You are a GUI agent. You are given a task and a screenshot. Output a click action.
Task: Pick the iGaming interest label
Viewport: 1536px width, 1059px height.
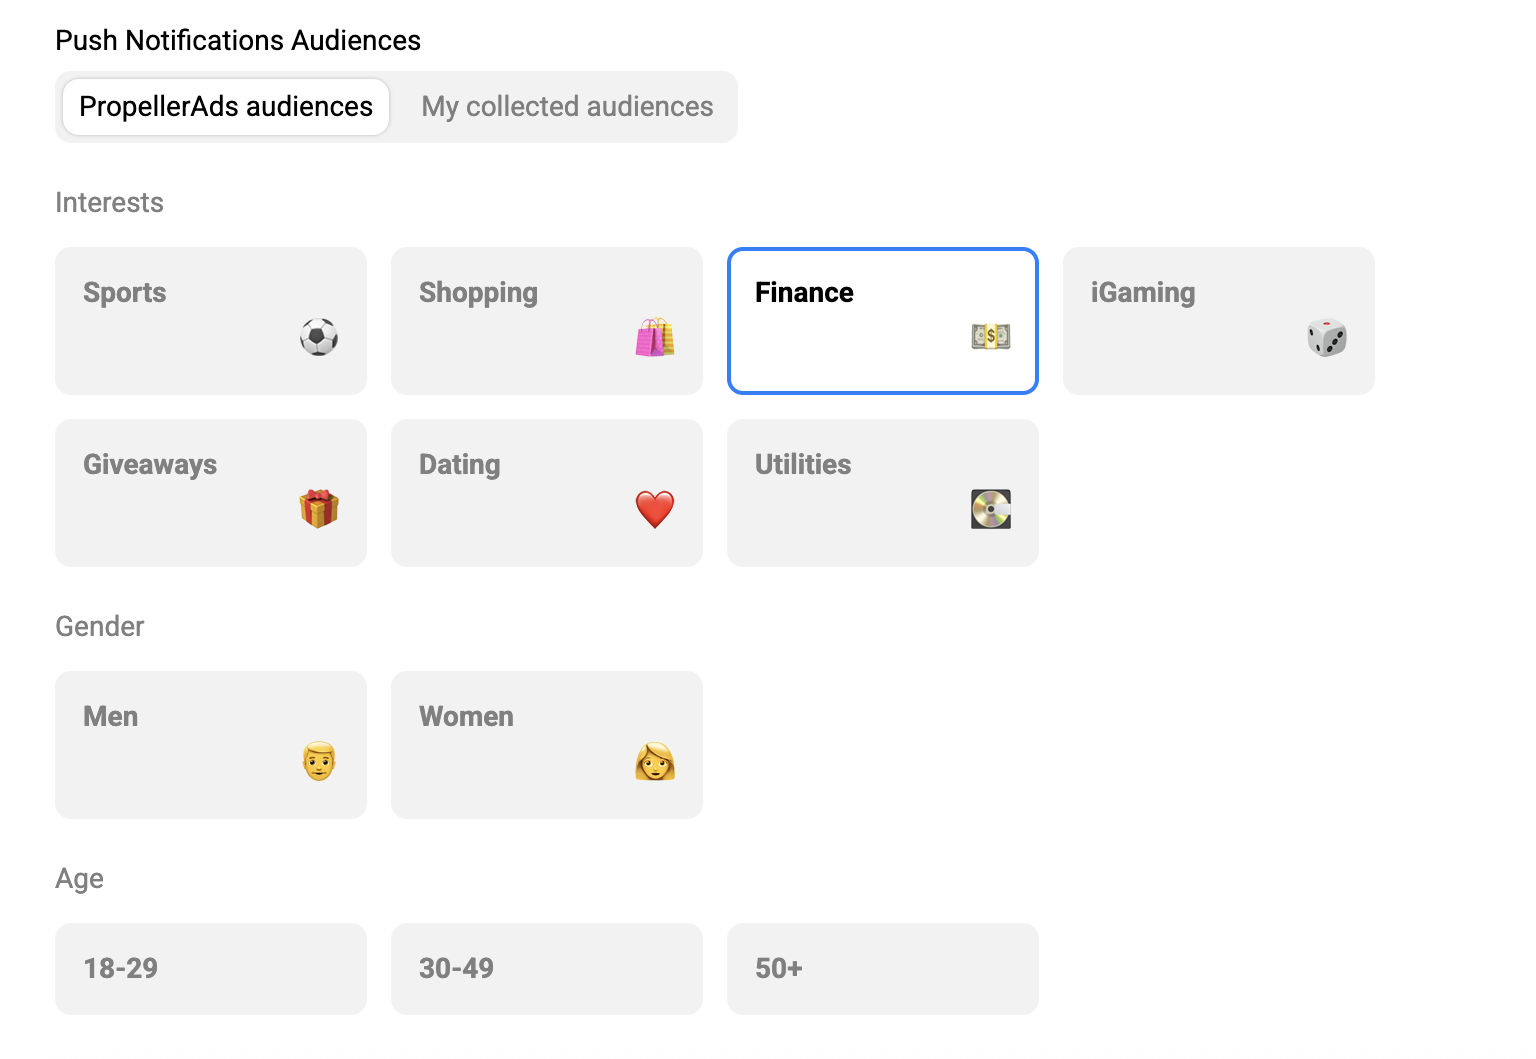click(x=1143, y=293)
